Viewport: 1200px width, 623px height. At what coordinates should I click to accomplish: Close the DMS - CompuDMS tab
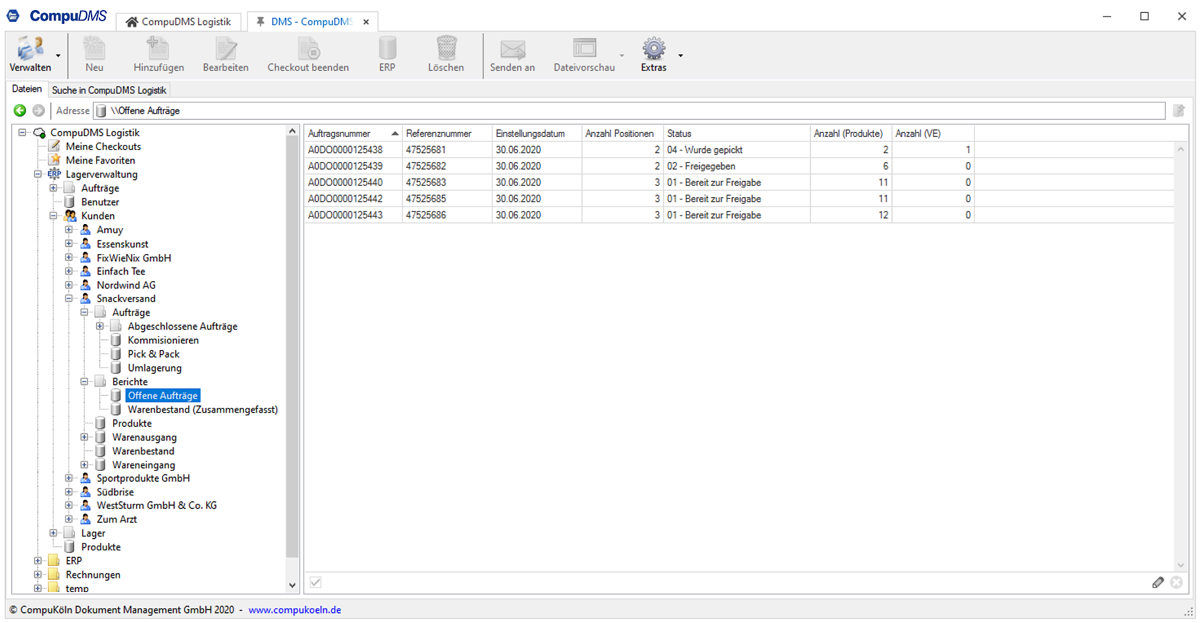point(366,21)
